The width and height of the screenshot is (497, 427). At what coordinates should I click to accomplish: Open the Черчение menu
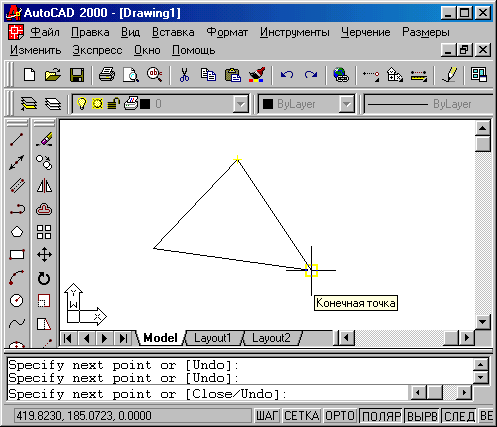point(366,32)
